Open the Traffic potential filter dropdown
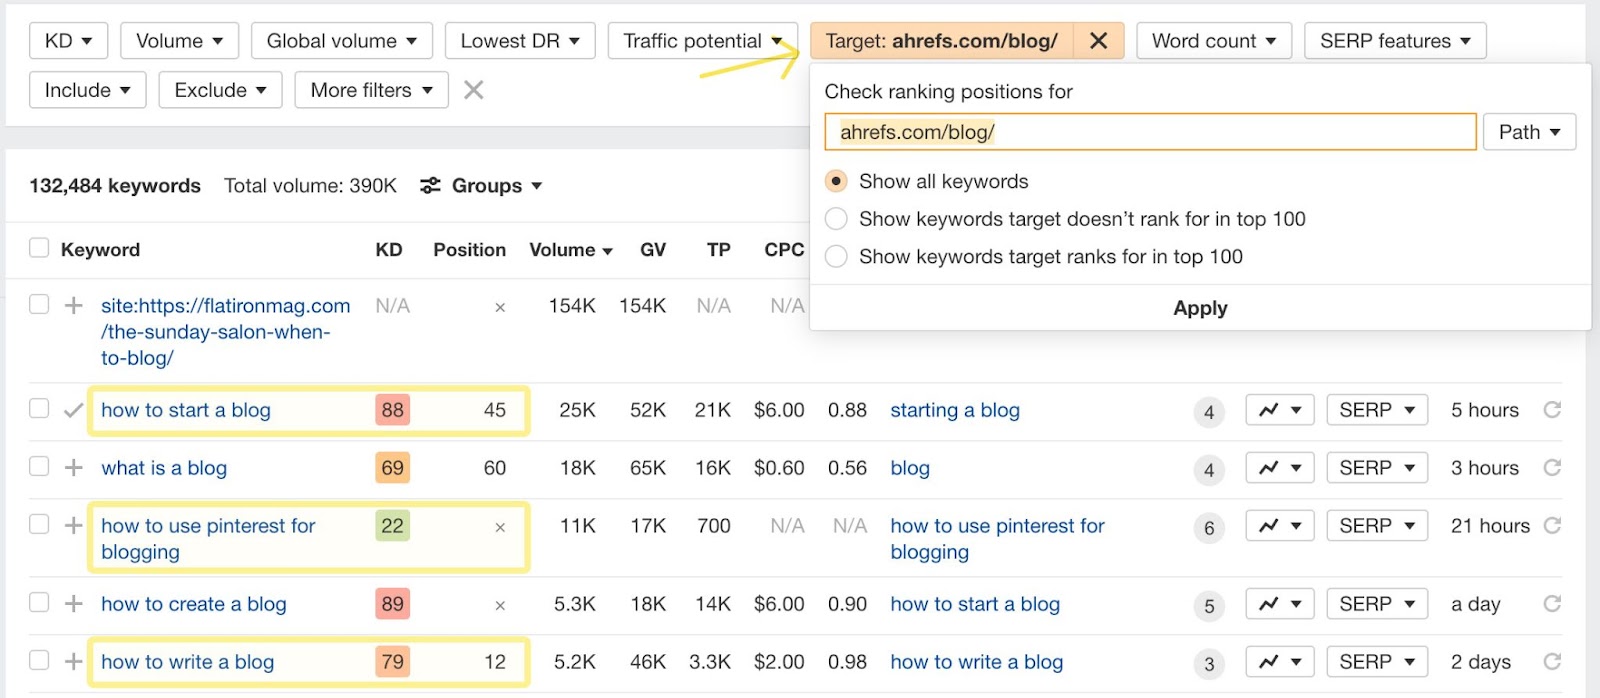The height and width of the screenshot is (698, 1600). [x=703, y=41]
